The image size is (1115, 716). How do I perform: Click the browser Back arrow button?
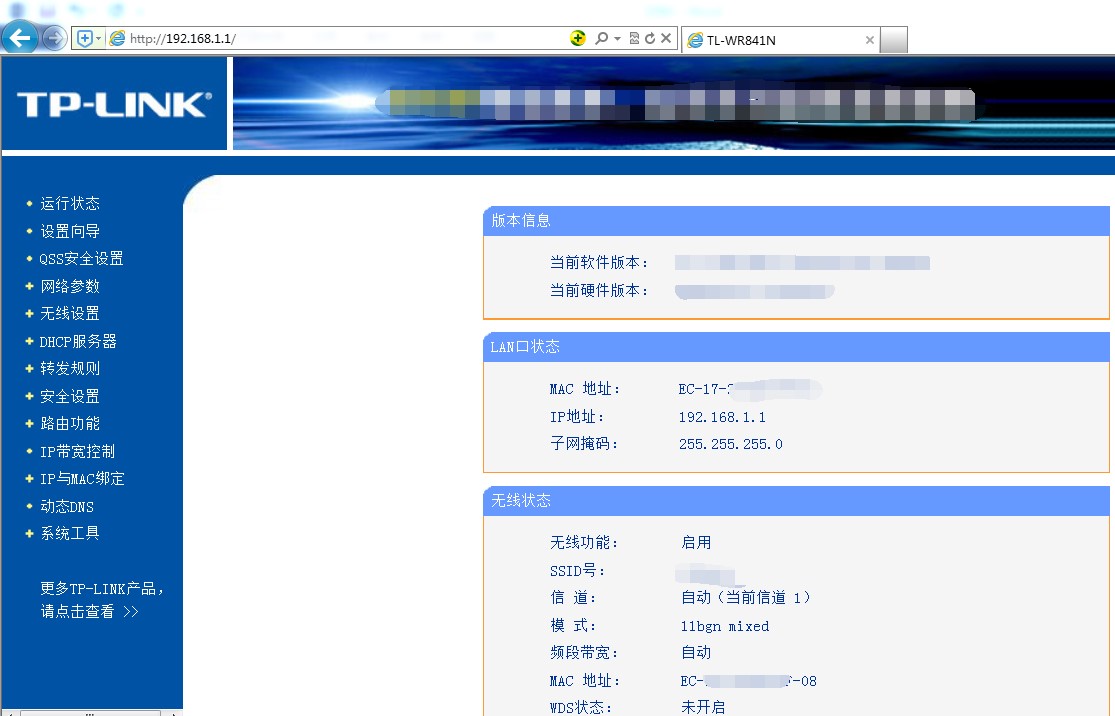coord(20,38)
